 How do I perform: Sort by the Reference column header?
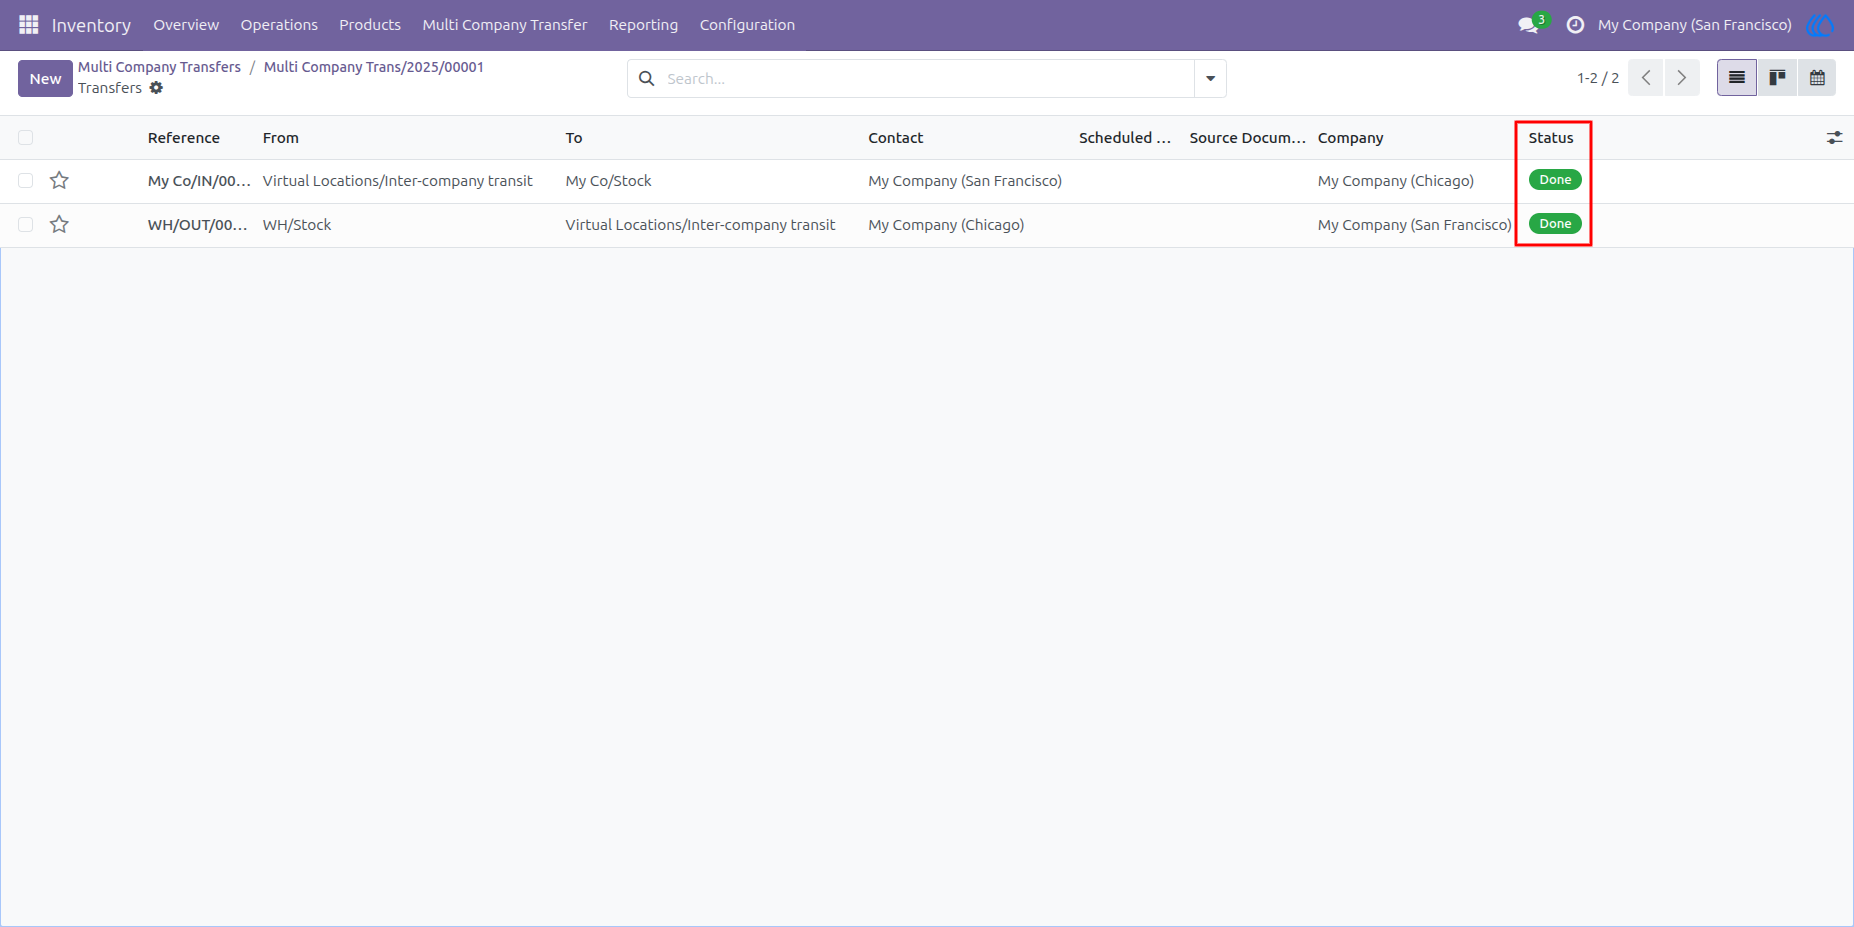tap(184, 138)
